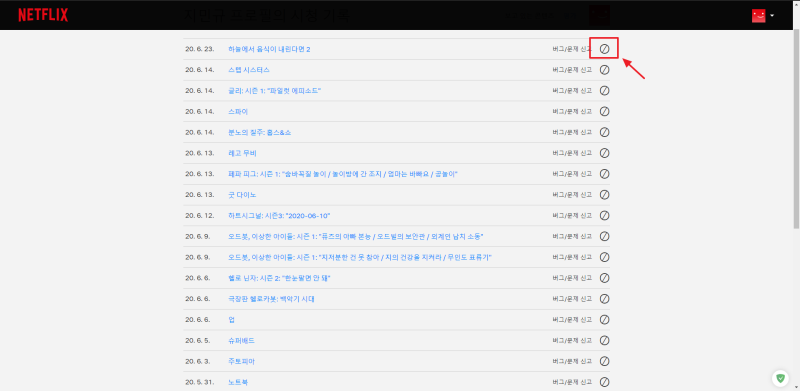Click 버그/문제 신고 for 스텝 시스터스
This screenshot has height=391, width=800.
(572, 70)
